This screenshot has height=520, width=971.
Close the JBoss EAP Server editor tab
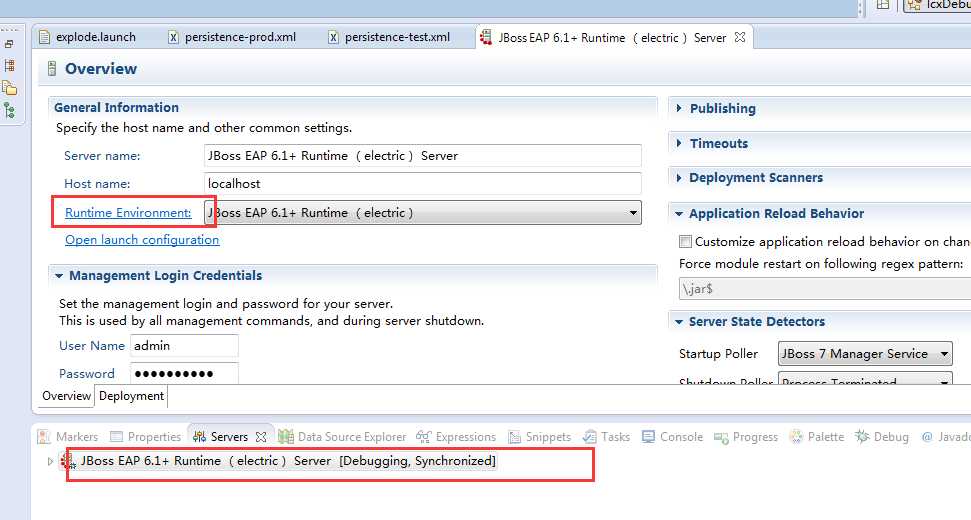[x=739, y=37]
